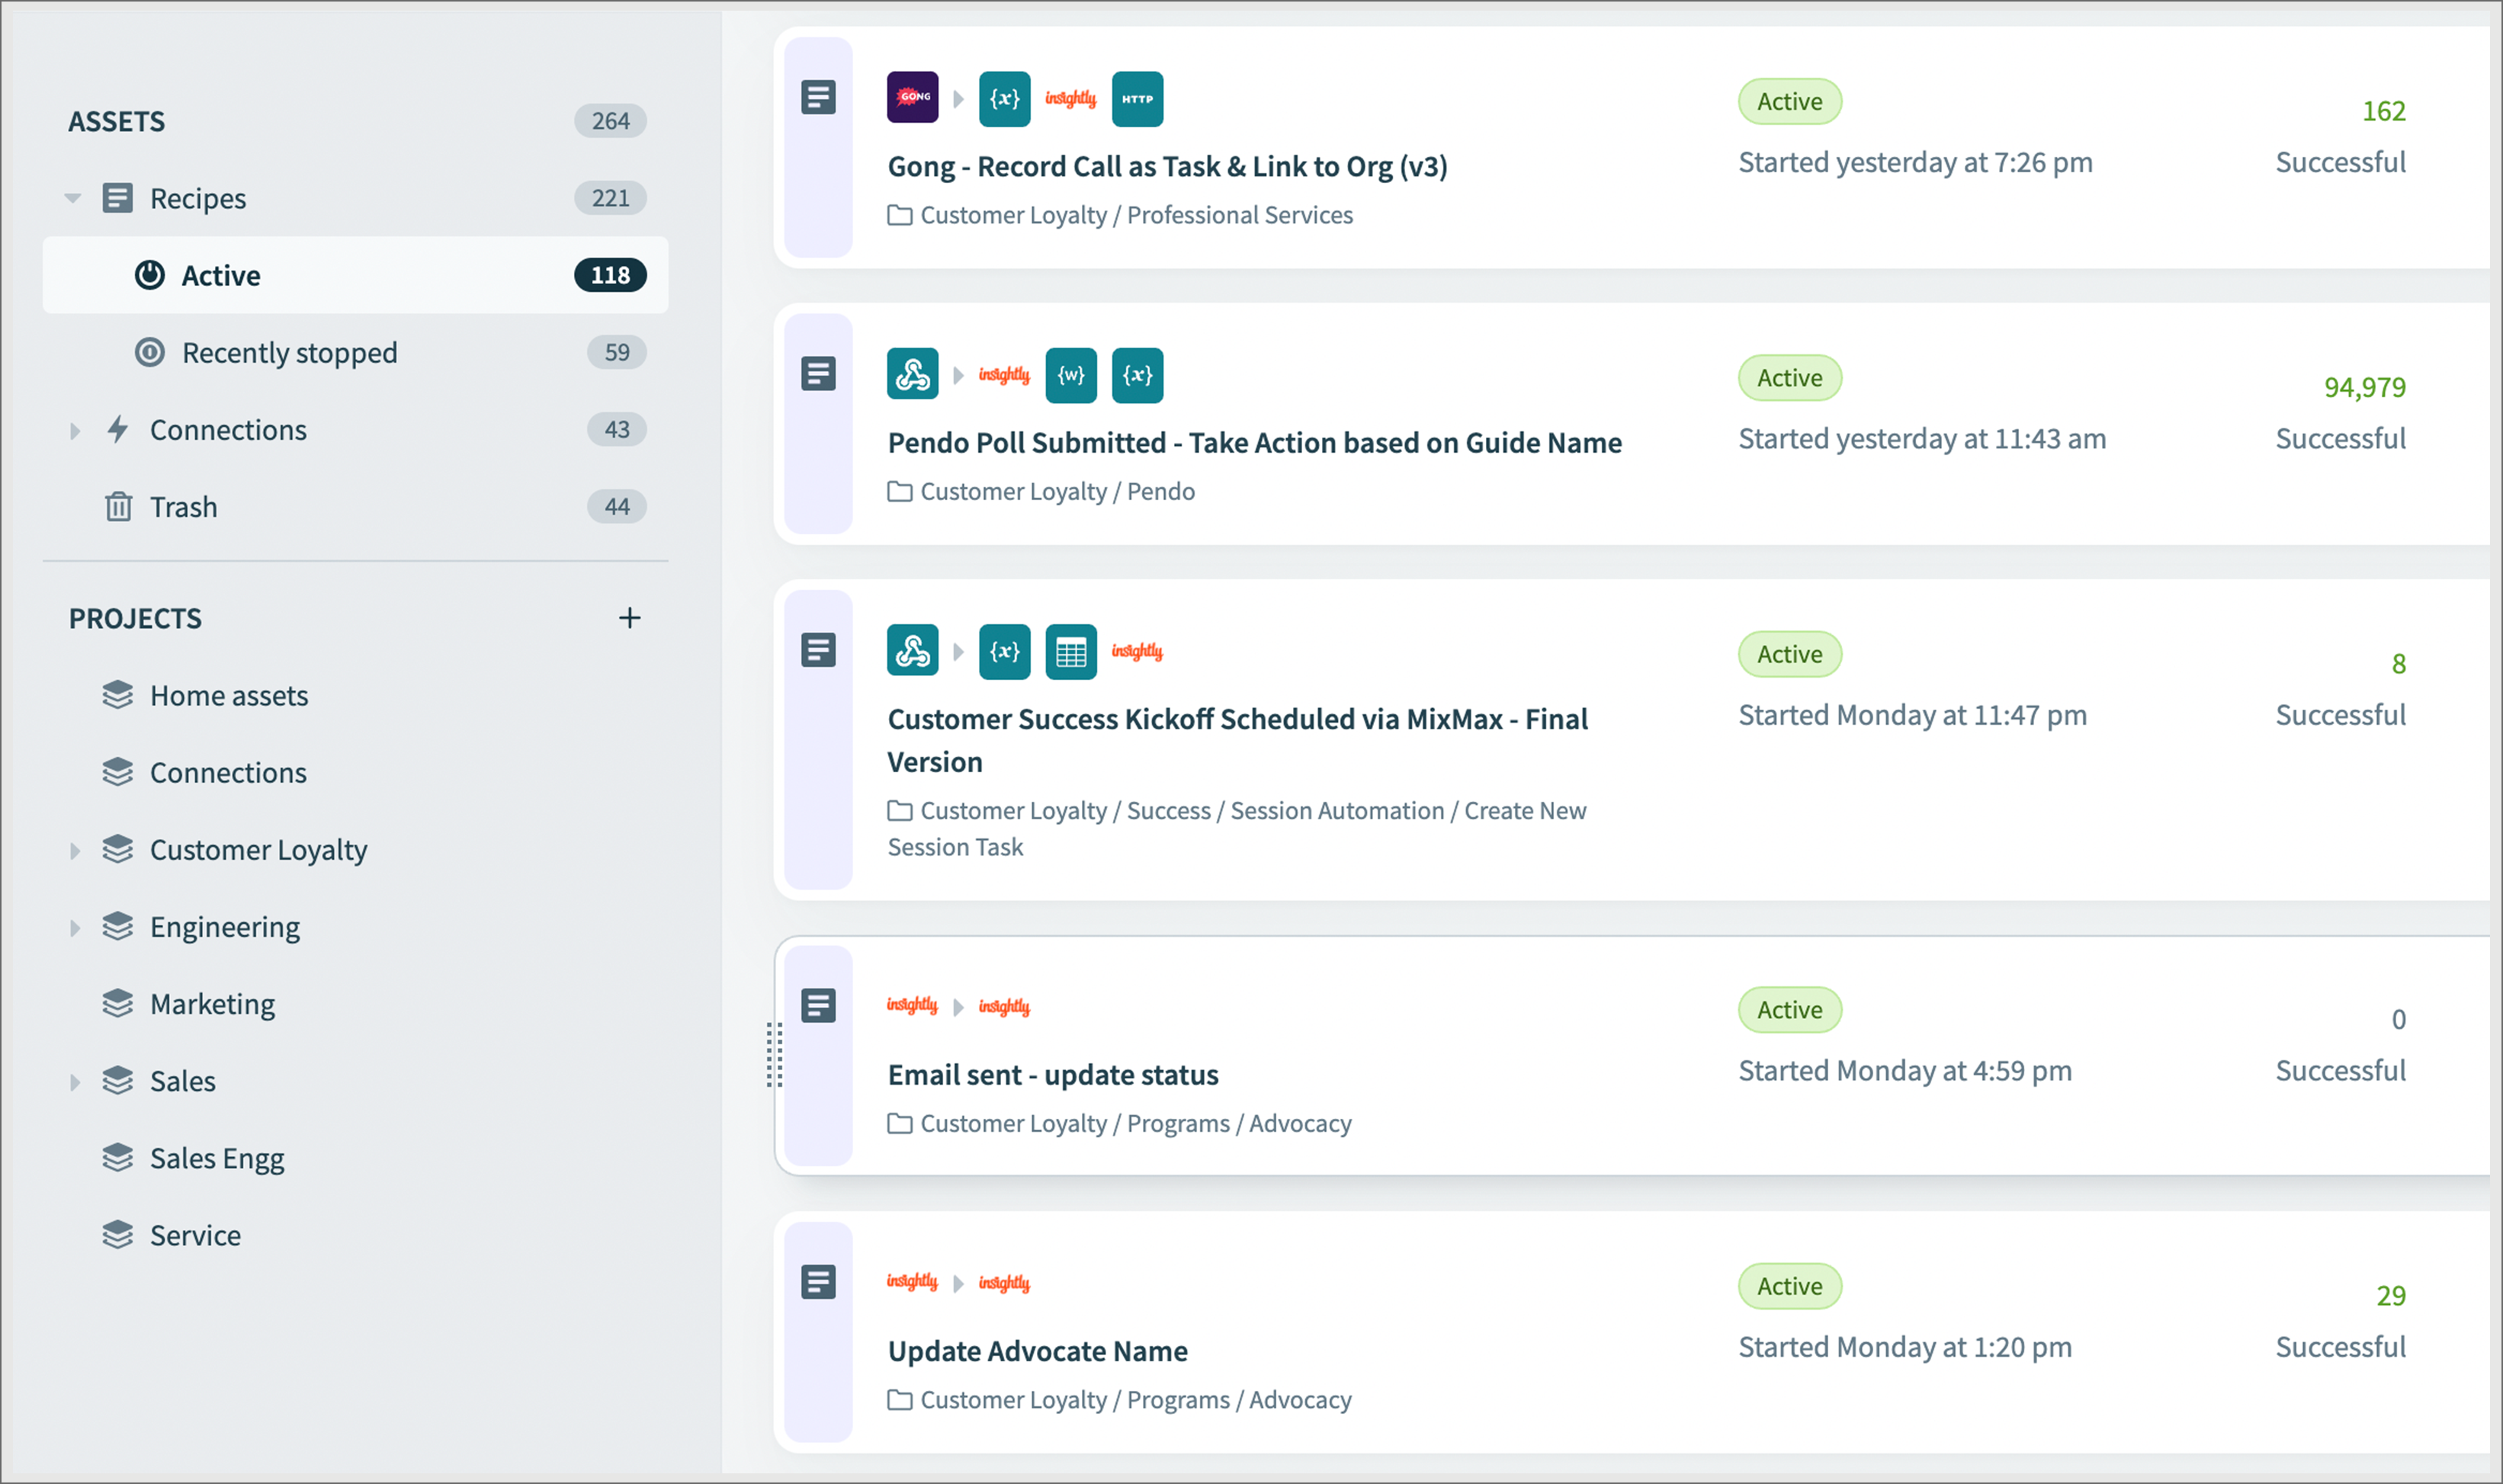
Task: Open the Marketing project
Action: click(212, 1004)
